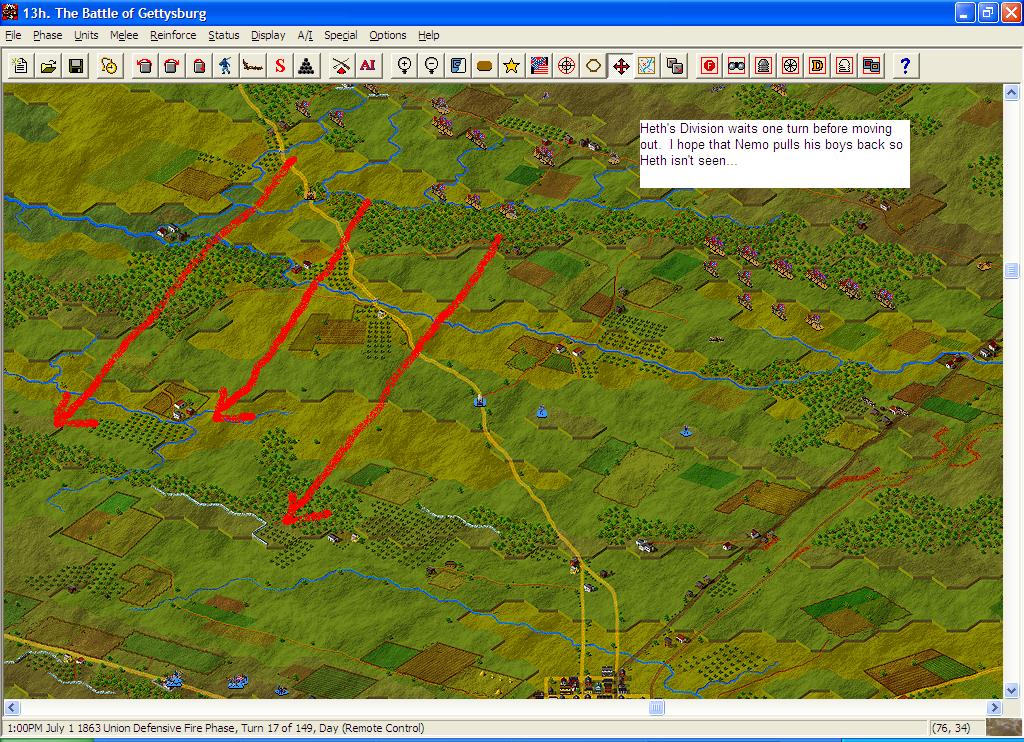Image resolution: width=1024 pixels, height=742 pixels.
Task: Close the Battle of Gettysburg window
Action: click(1010, 13)
